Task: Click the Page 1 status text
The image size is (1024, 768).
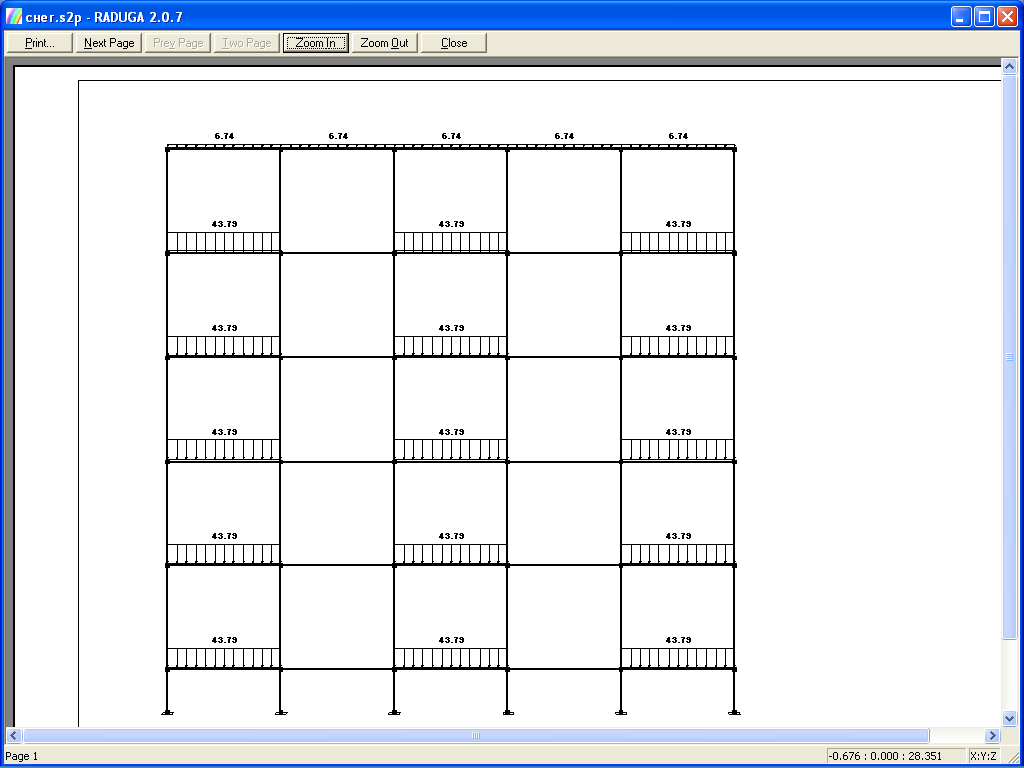Action: pyautogui.click(x=22, y=756)
